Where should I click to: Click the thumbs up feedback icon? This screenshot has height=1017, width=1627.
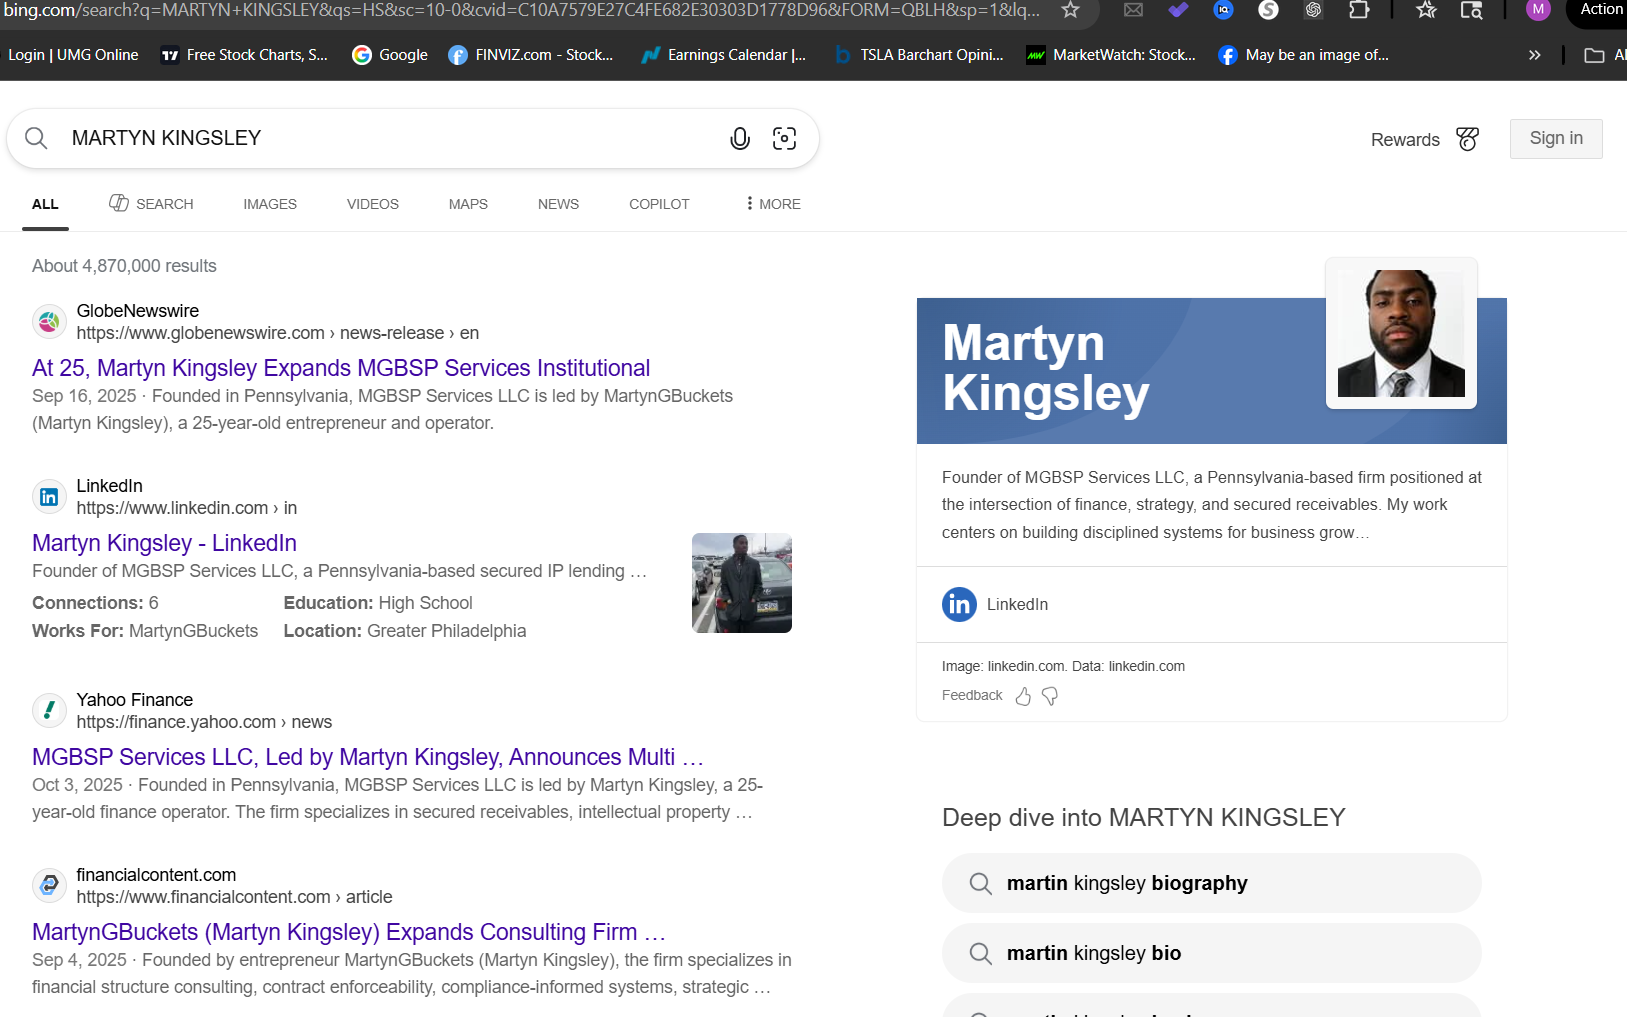pos(1023,696)
